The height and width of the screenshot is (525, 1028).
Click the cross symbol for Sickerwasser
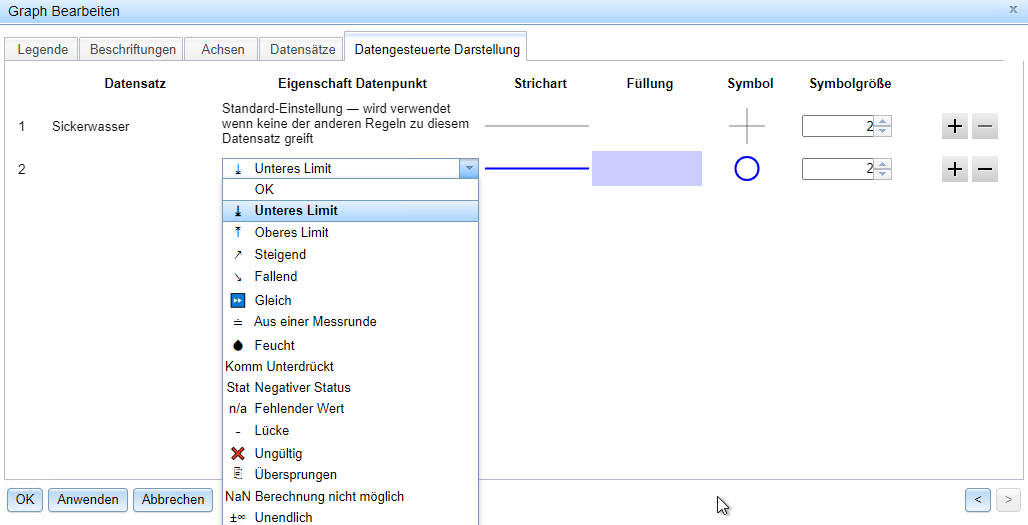point(747,125)
